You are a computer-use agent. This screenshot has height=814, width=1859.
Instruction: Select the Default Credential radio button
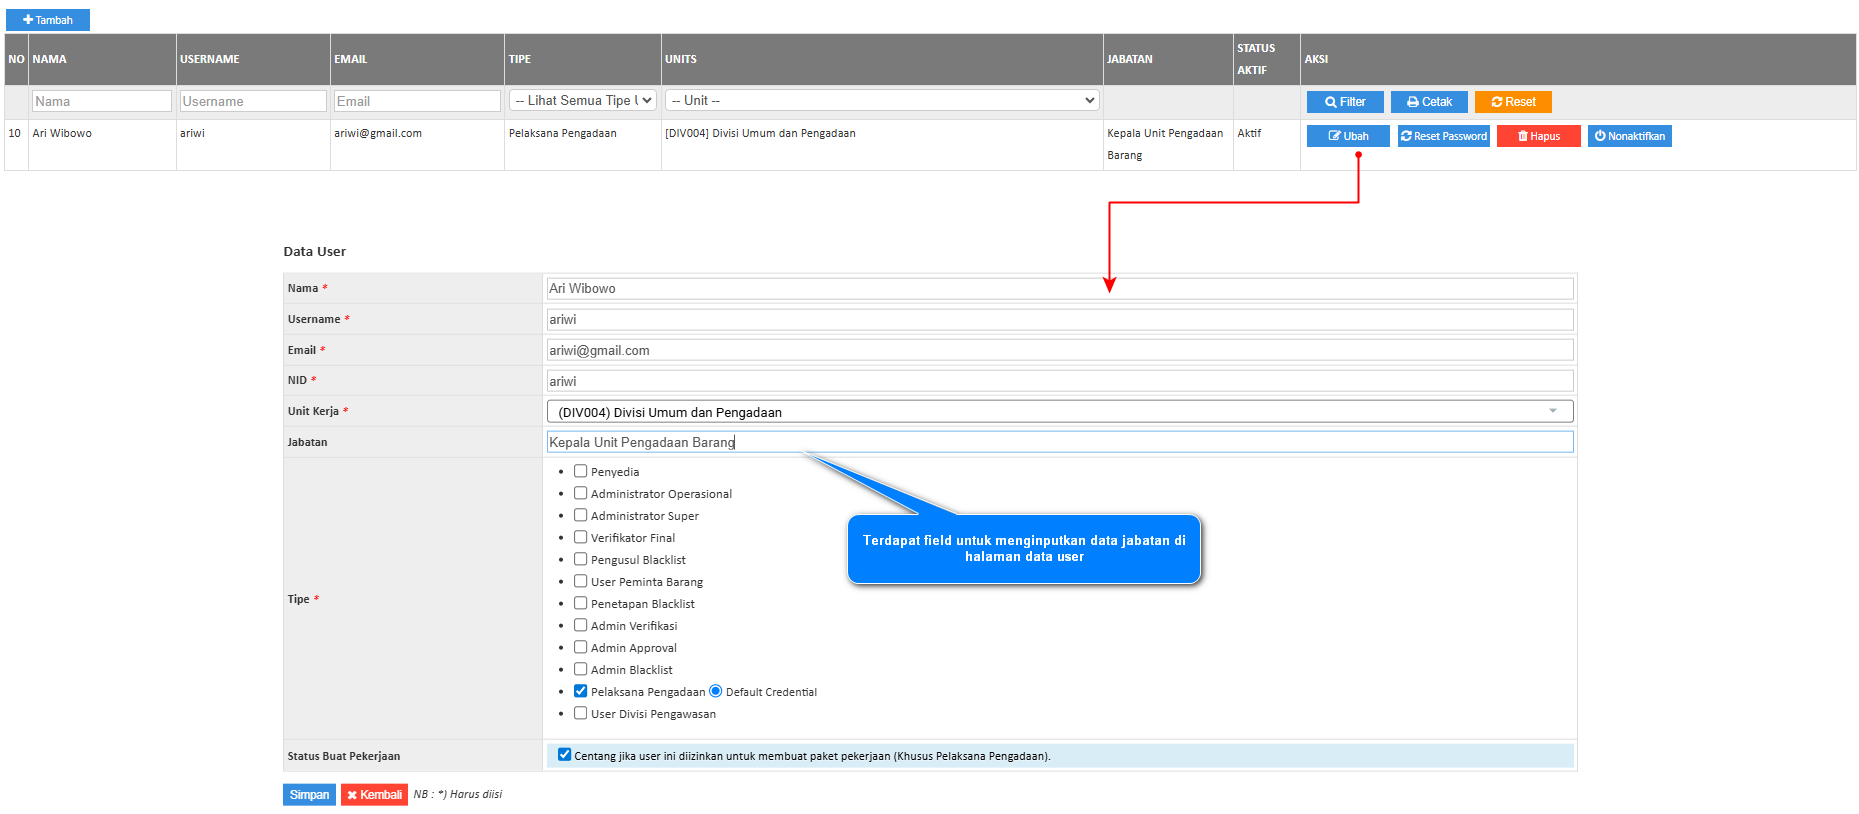click(x=715, y=691)
